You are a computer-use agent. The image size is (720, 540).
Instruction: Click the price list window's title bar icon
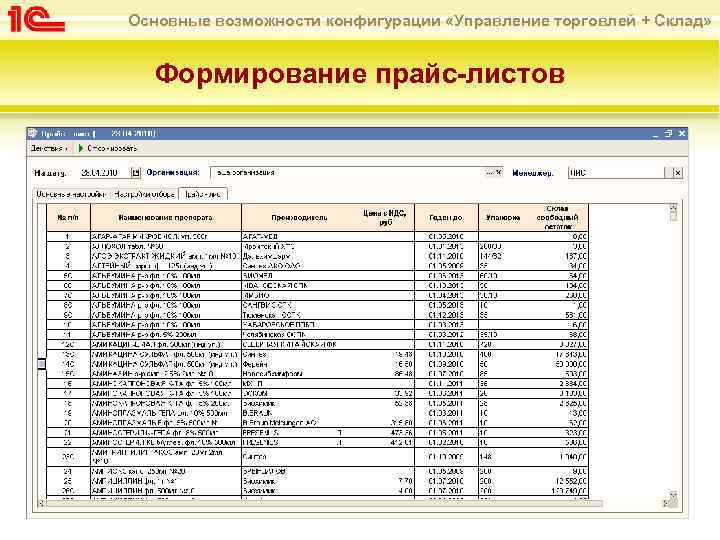(x=32, y=134)
